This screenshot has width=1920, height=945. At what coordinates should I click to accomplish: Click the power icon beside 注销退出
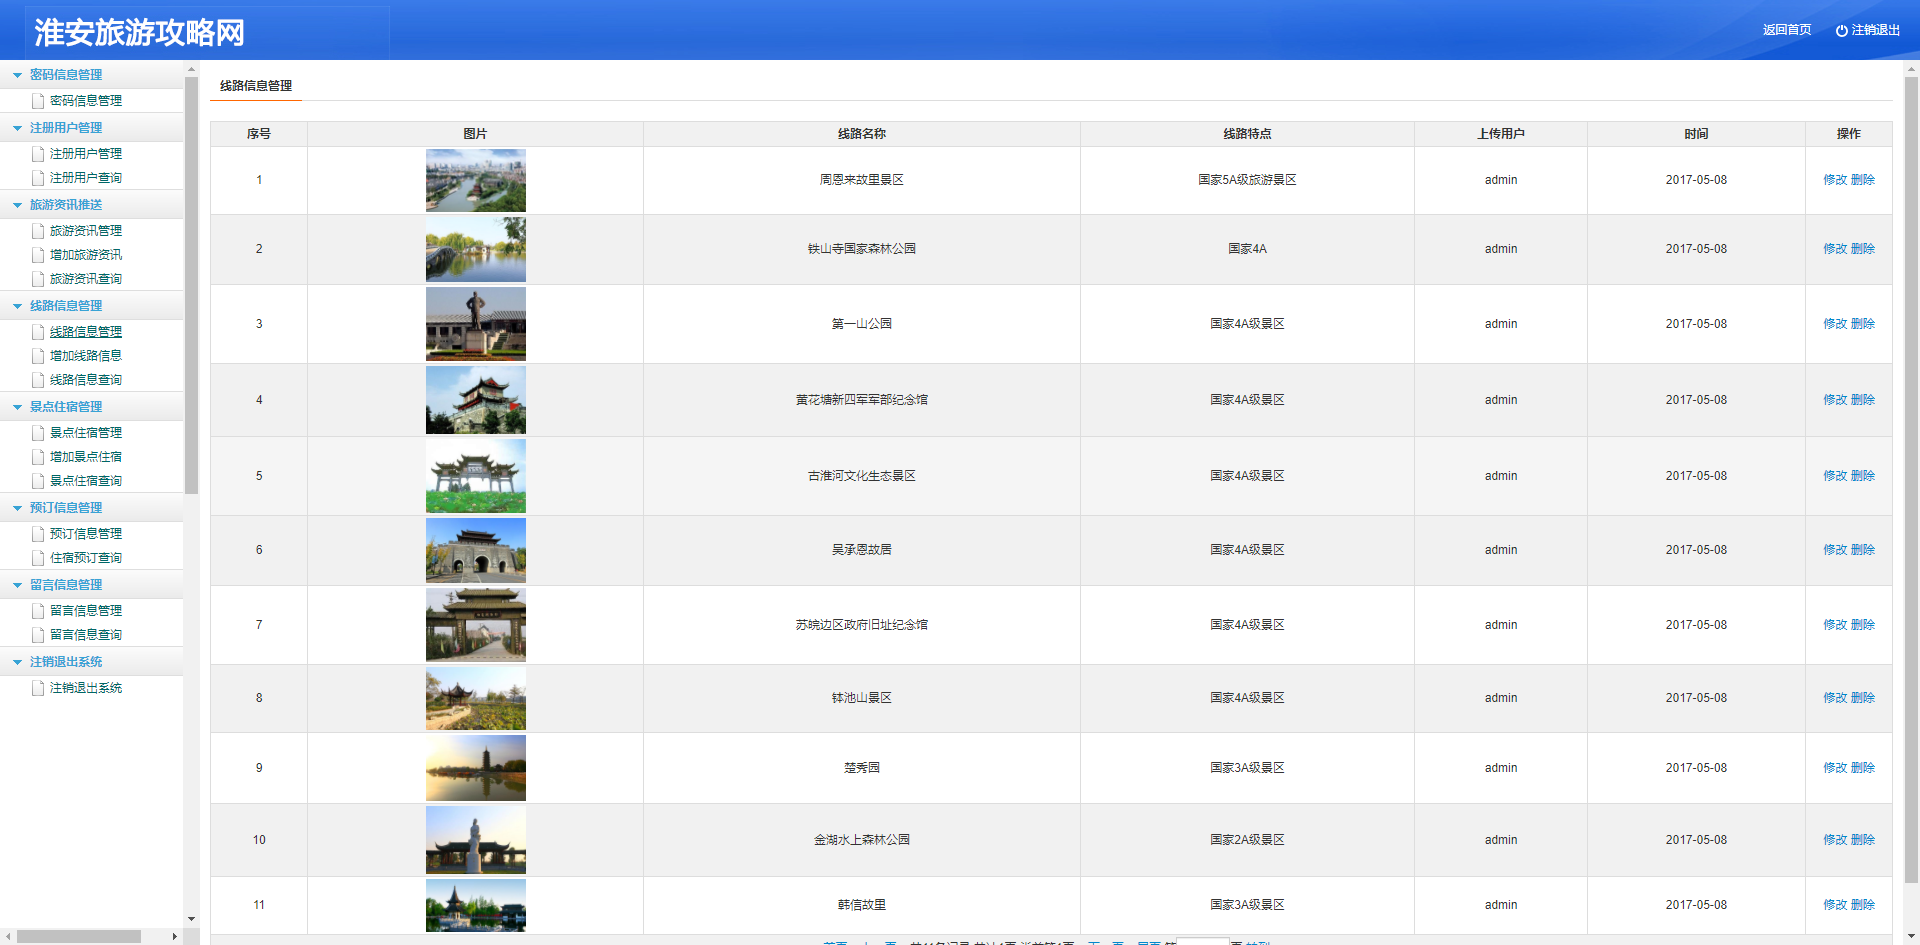[1841, 31]
